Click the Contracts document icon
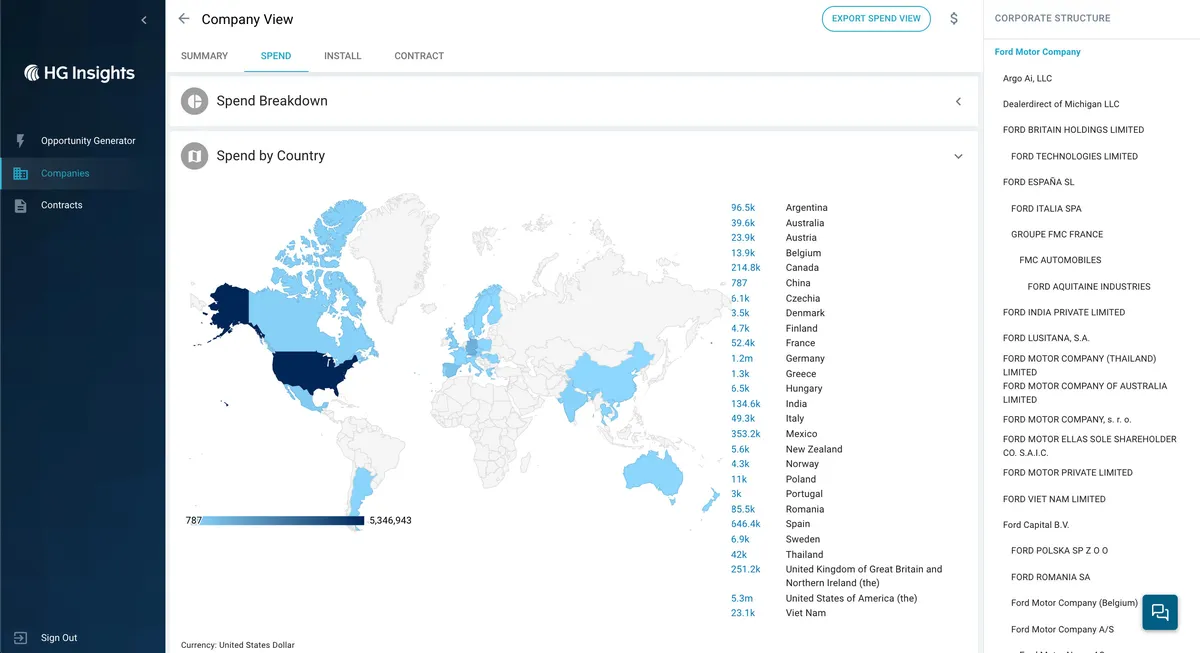 click(x=20, y=205)
